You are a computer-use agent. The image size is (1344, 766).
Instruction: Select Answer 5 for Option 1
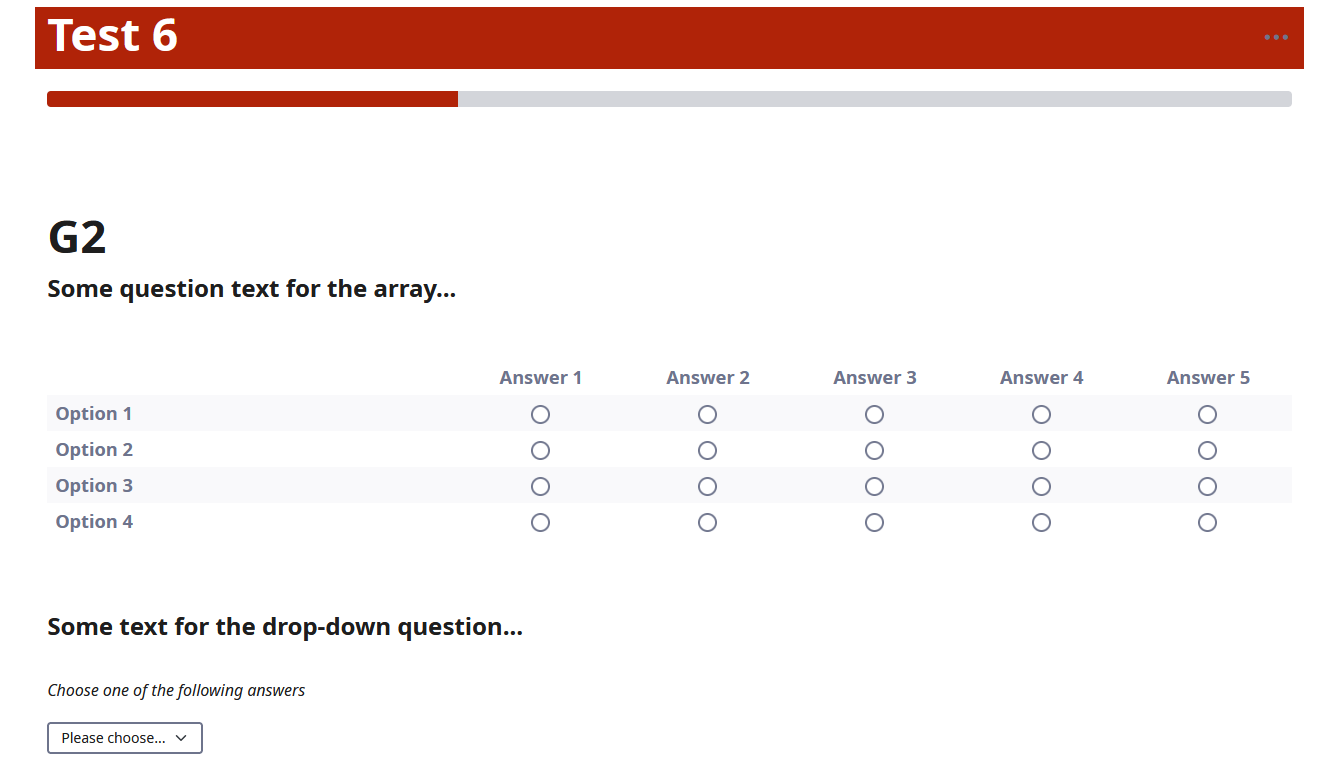[1207, 414]
